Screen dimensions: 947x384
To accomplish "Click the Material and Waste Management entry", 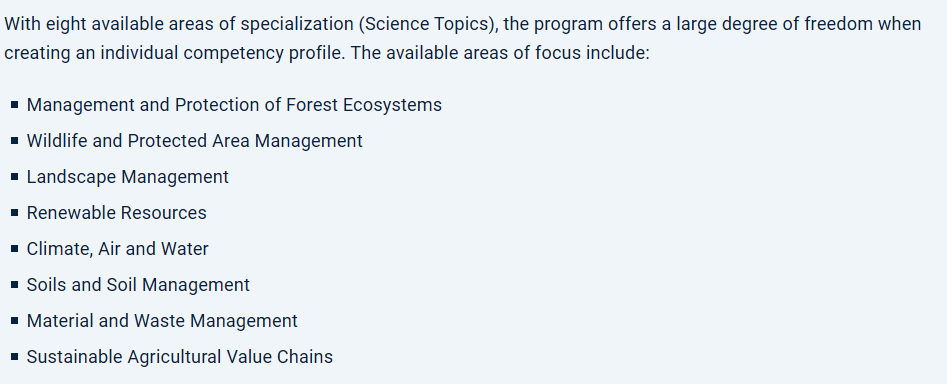I will [162, 321].
